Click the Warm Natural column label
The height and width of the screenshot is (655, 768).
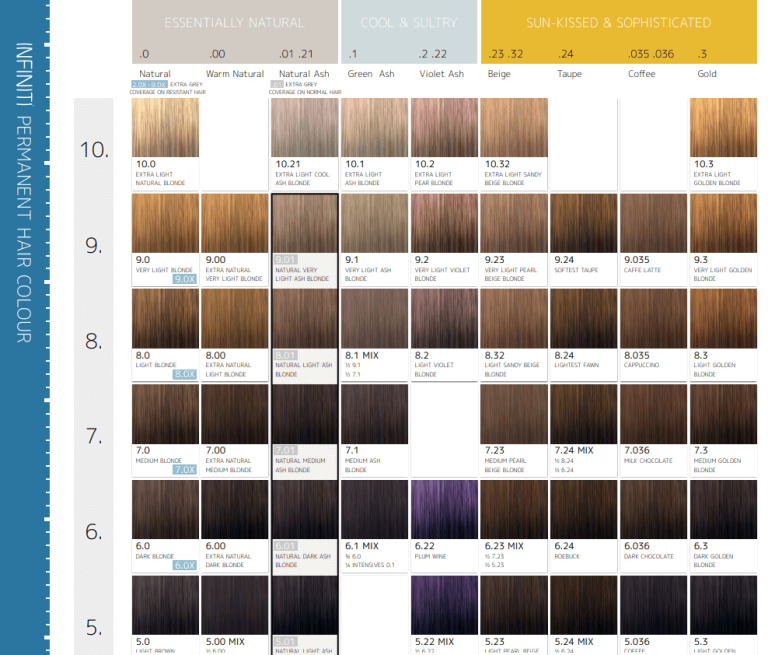tap(235, 74)
